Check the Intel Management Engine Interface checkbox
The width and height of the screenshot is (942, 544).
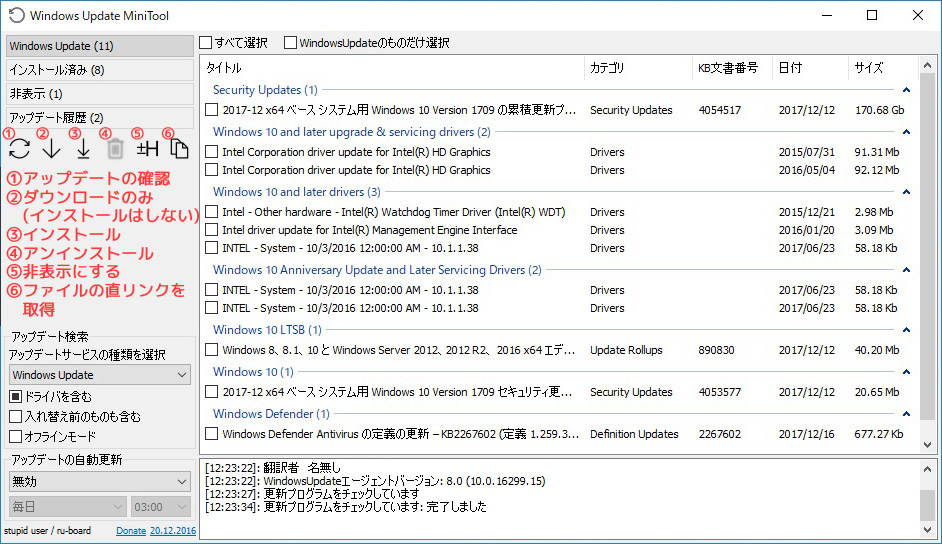[211, 230]
